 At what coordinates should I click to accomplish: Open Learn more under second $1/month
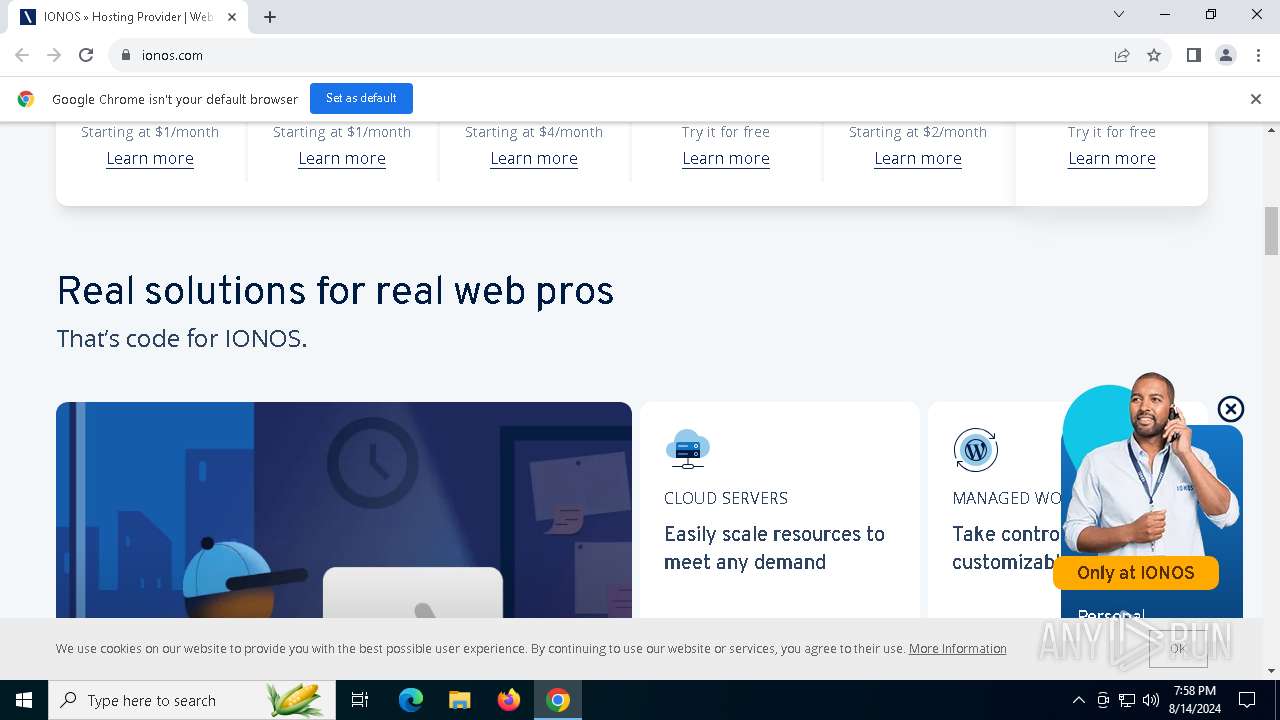(342, 158)
